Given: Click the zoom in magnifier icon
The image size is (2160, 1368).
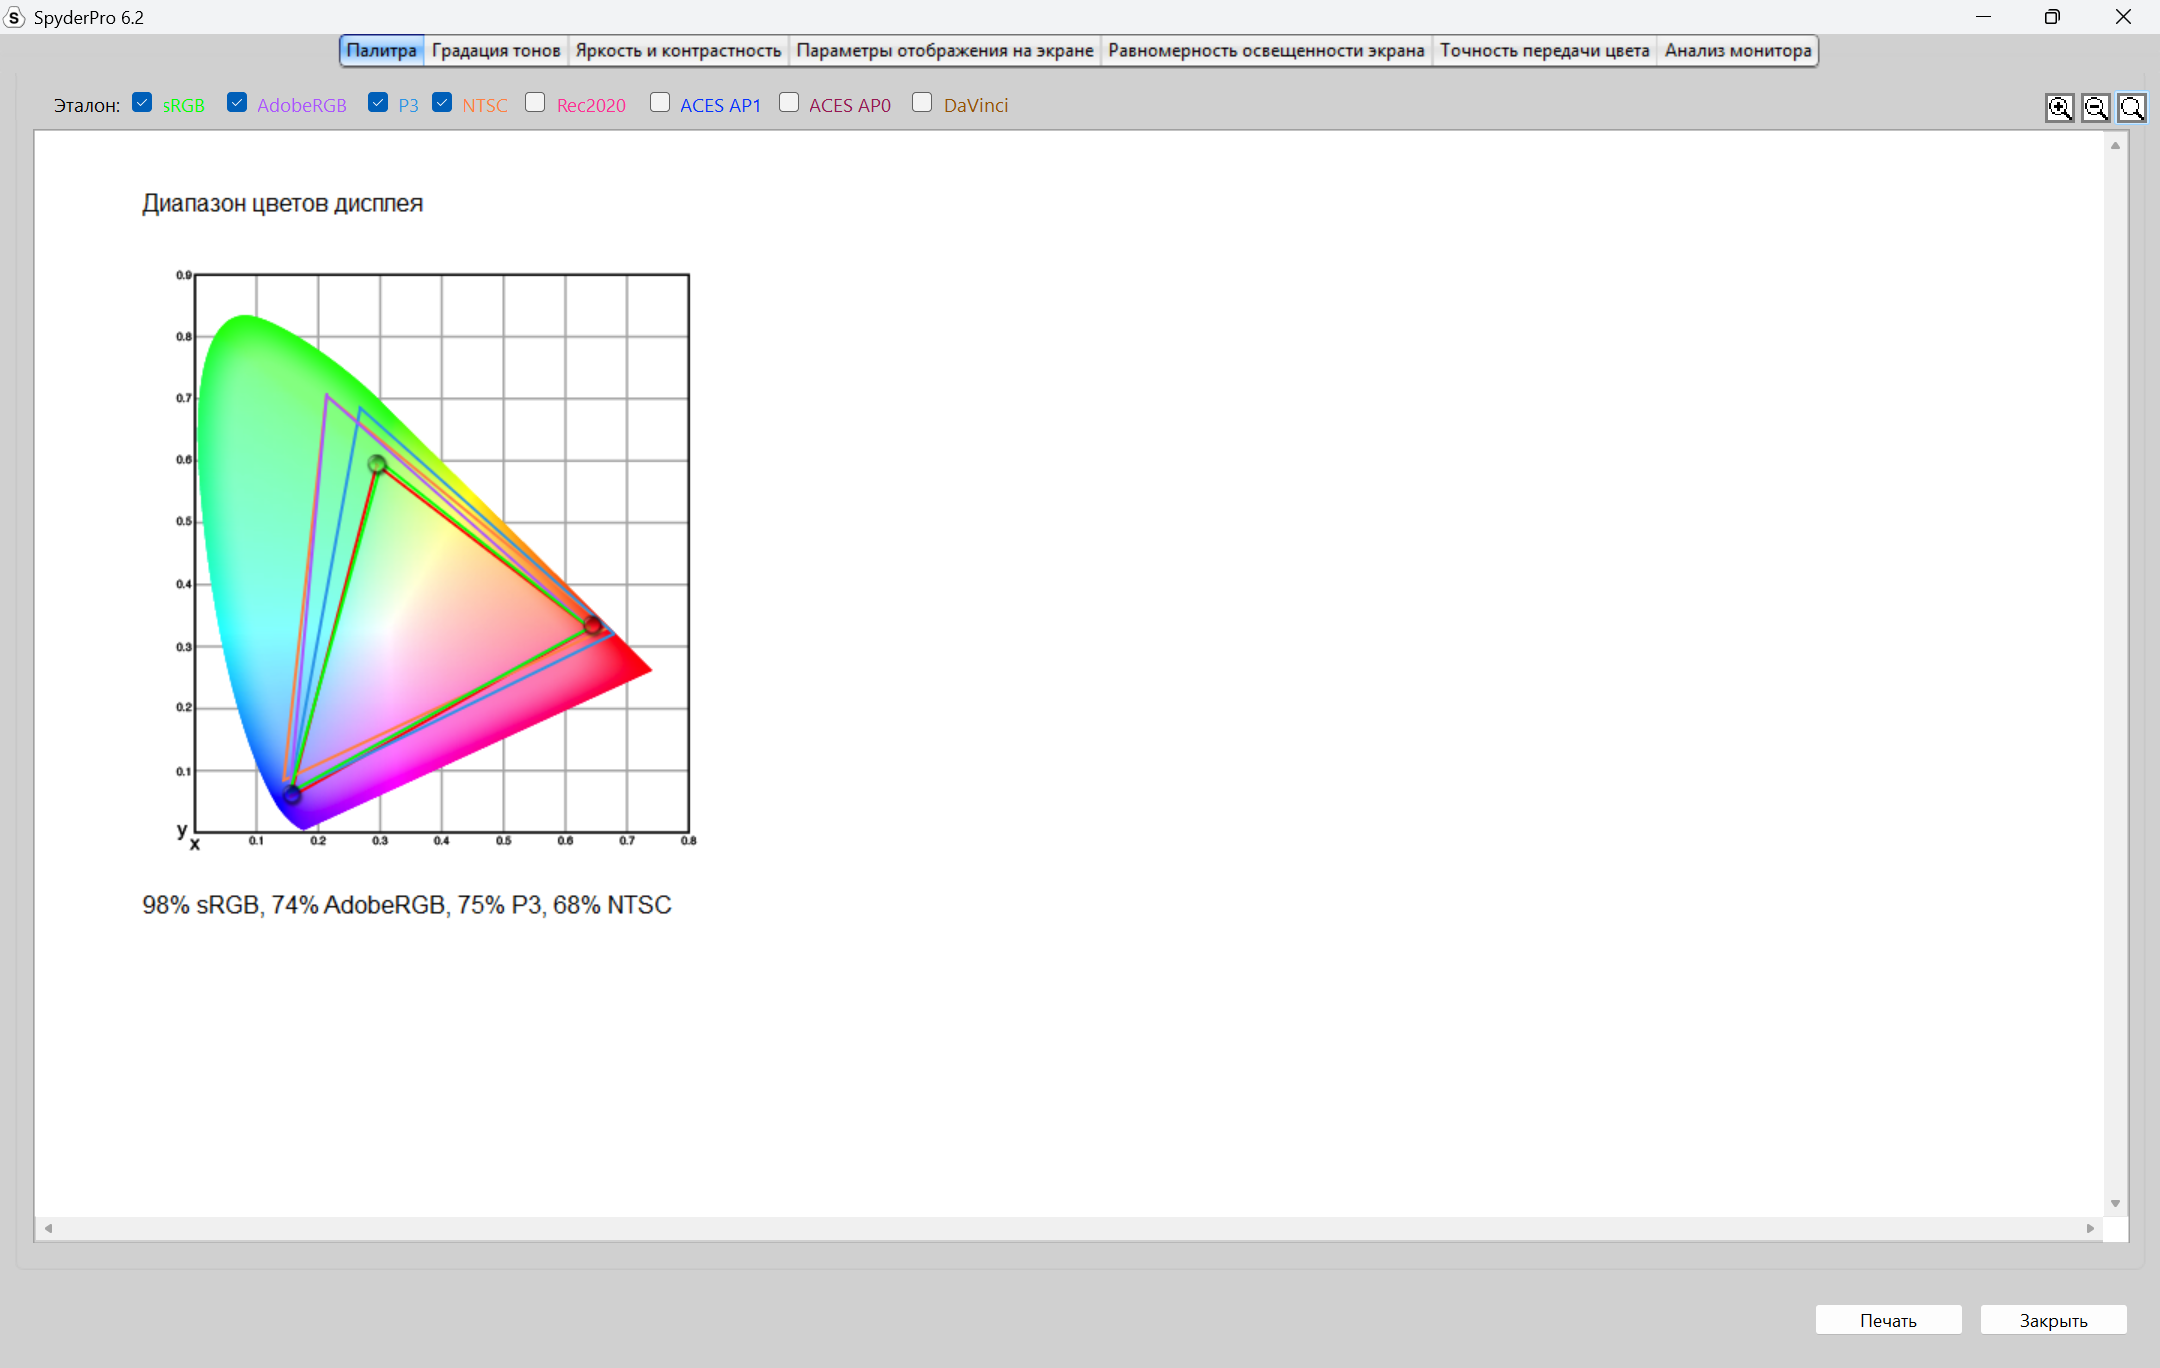Looking at the screenshot, I should 2059,108.
